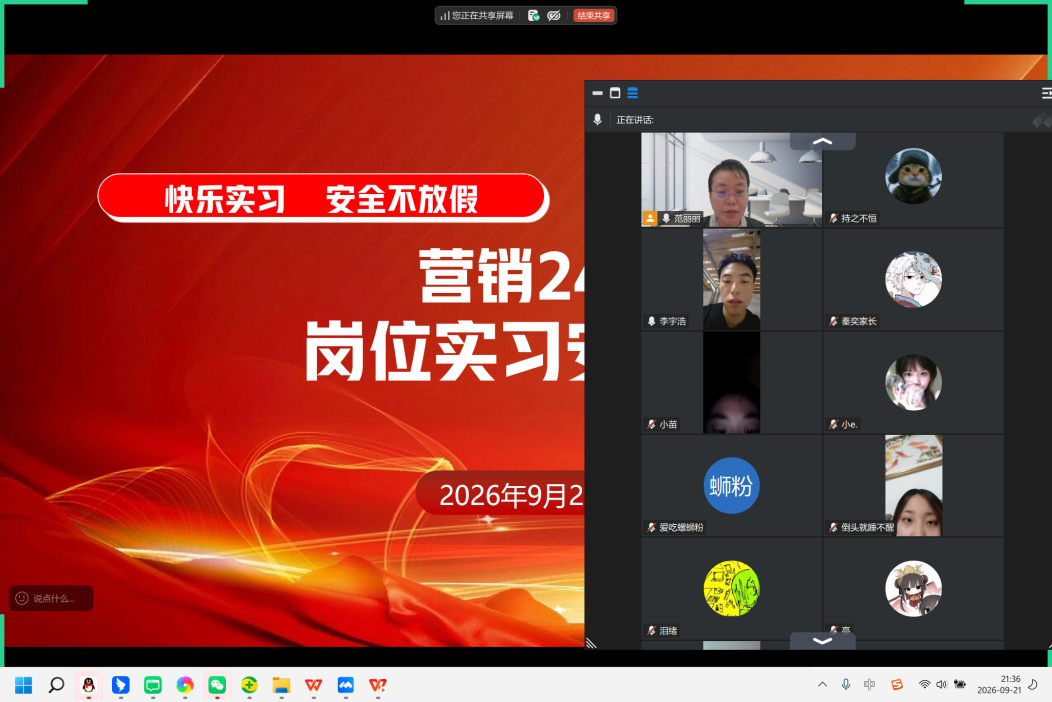The image size is (1052, 702).
Task: Open the WPS Office icon in taskbar
Action: pos(313,685)
